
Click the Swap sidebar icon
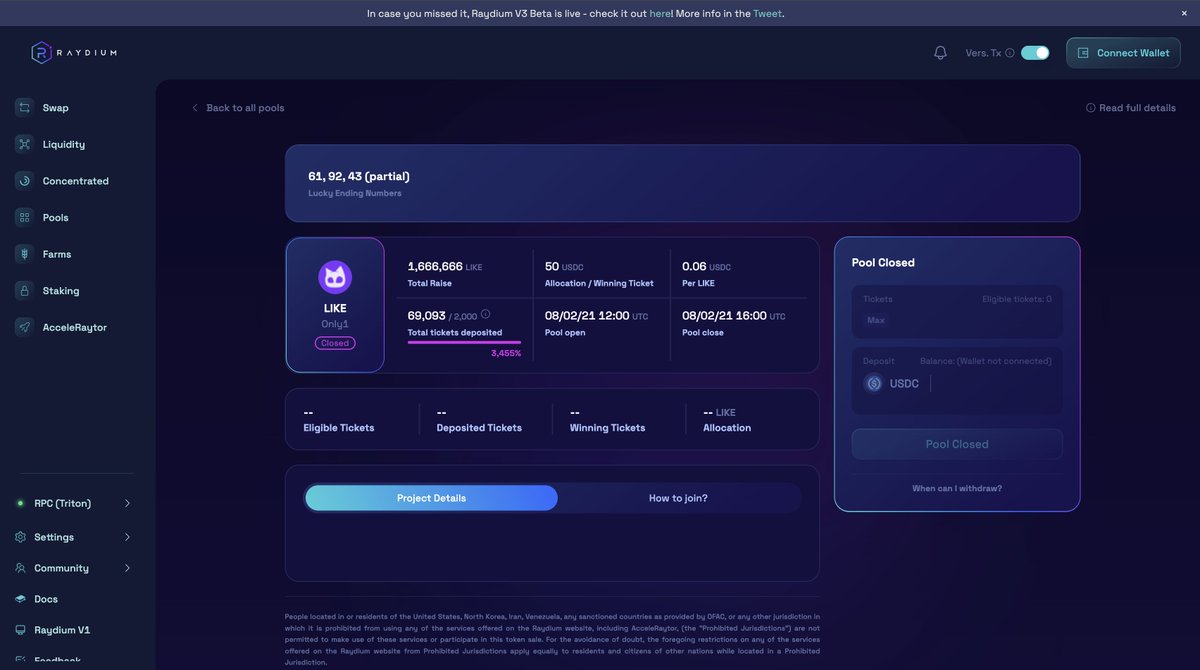pyautogui.click(x=24, y=107)
